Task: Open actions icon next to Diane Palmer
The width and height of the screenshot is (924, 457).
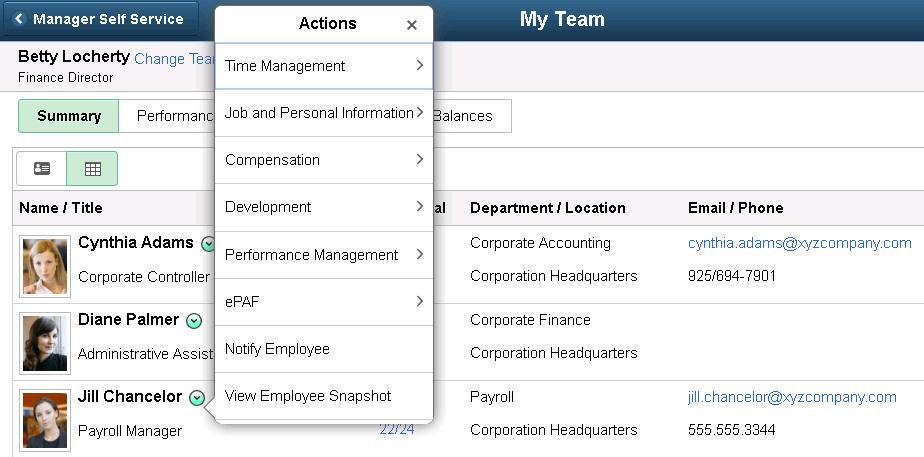Action: 194,321
